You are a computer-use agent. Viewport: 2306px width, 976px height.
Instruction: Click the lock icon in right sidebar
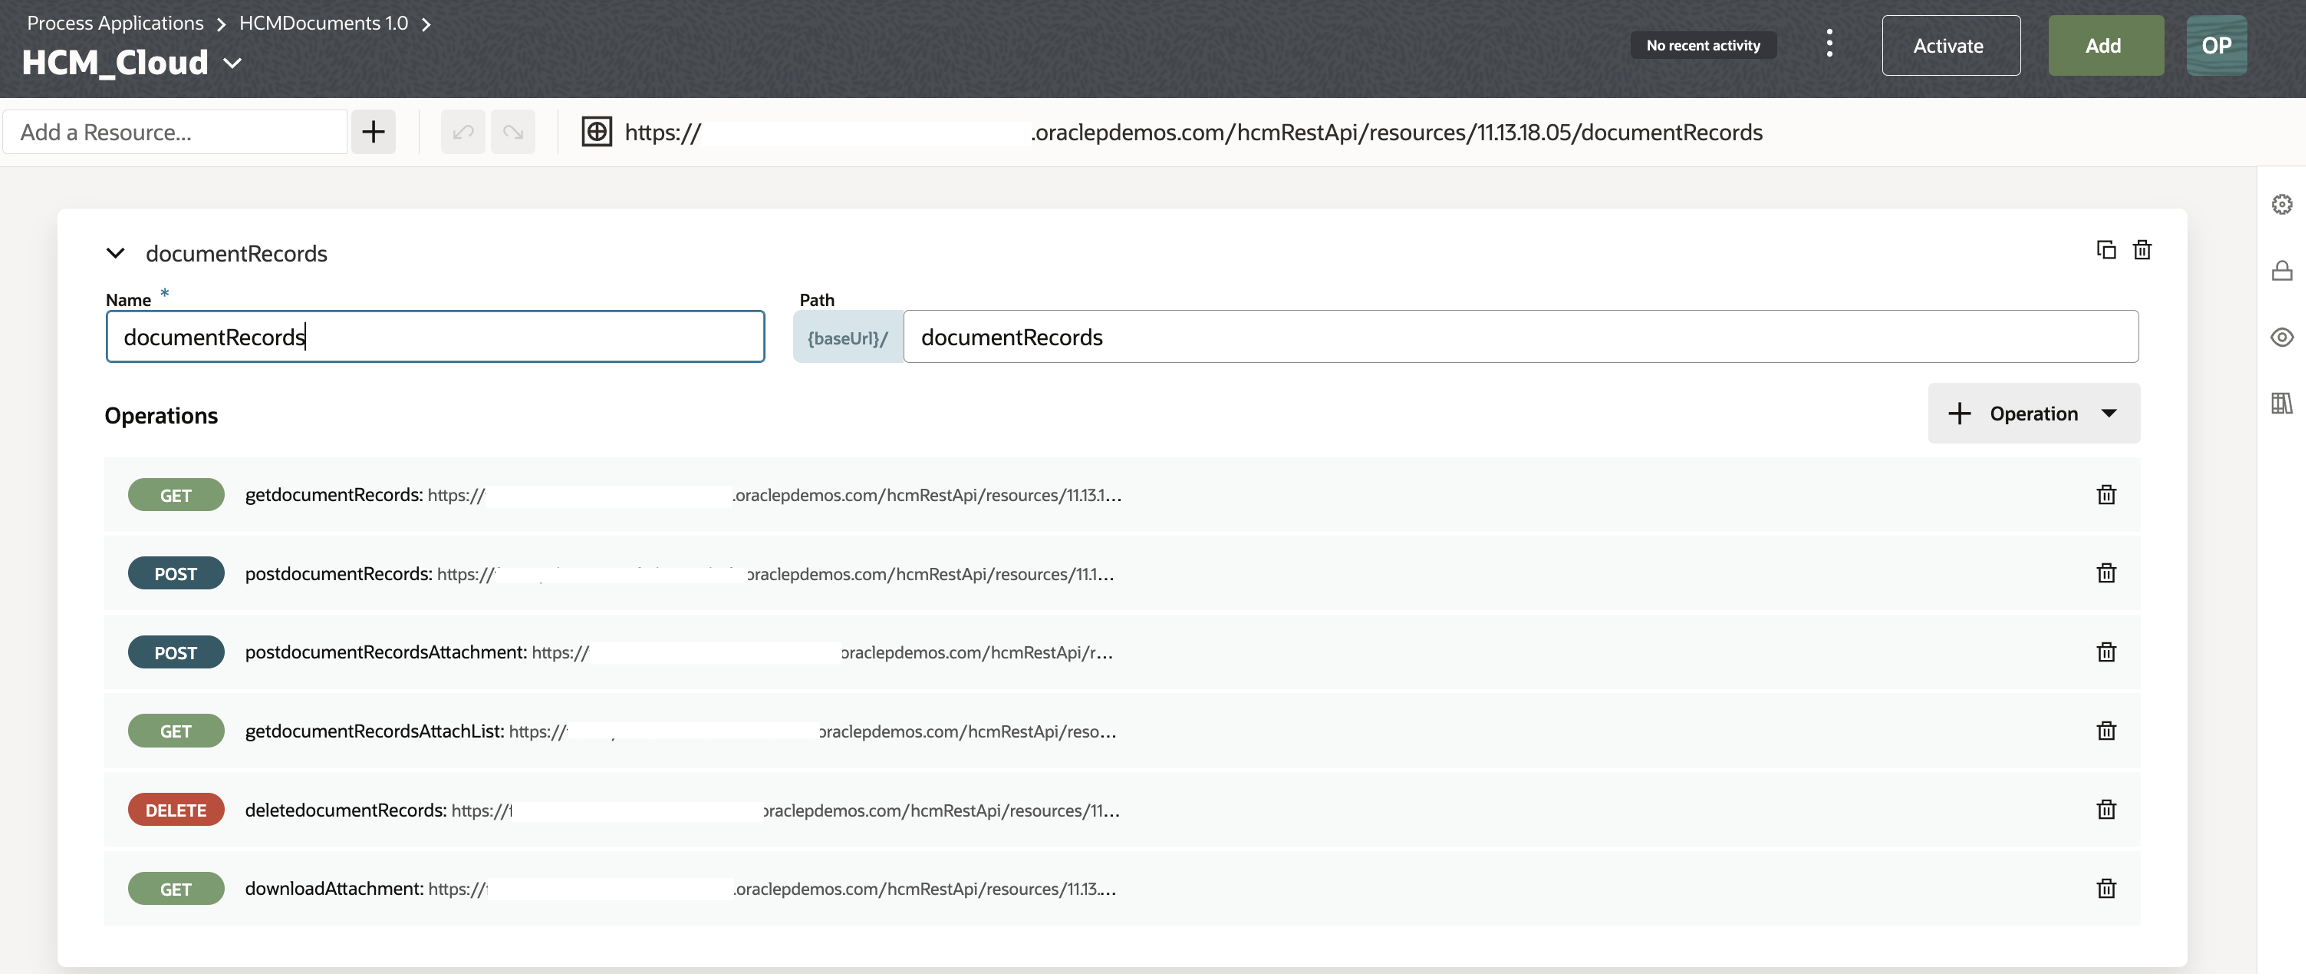[x=2282, y=271]
